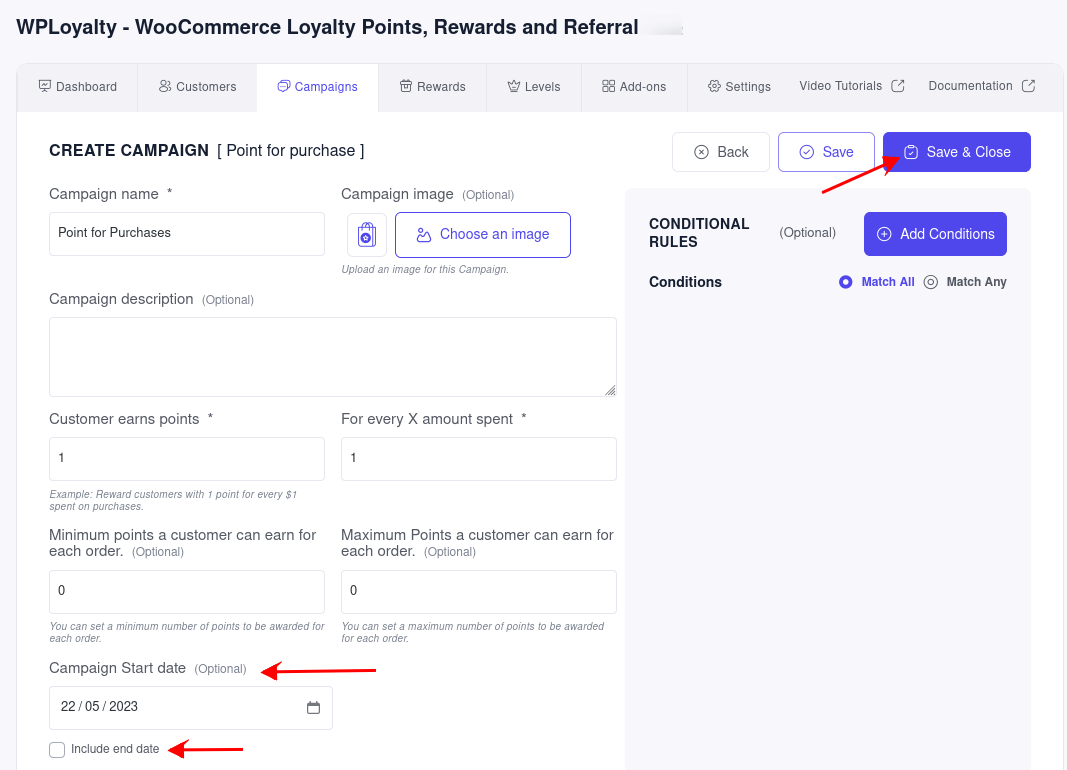Click the Dashboard tab monitor icon
The width and height of the screenshot is (1067, 770).
click(x=45, y=86)
